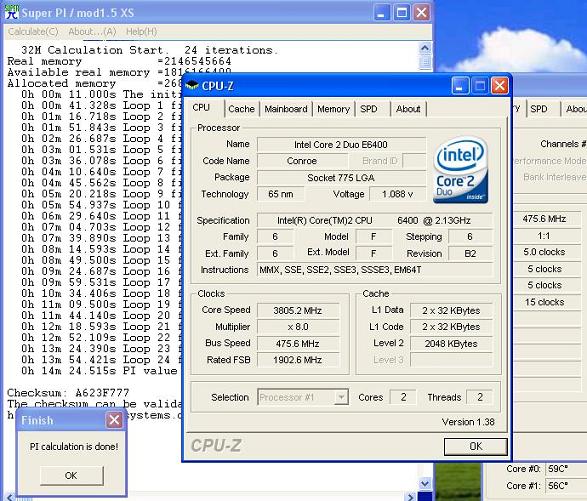This screenshot has height=501, width=587.
Task: Click the Loop 24 result line
Action: [101, 360]
